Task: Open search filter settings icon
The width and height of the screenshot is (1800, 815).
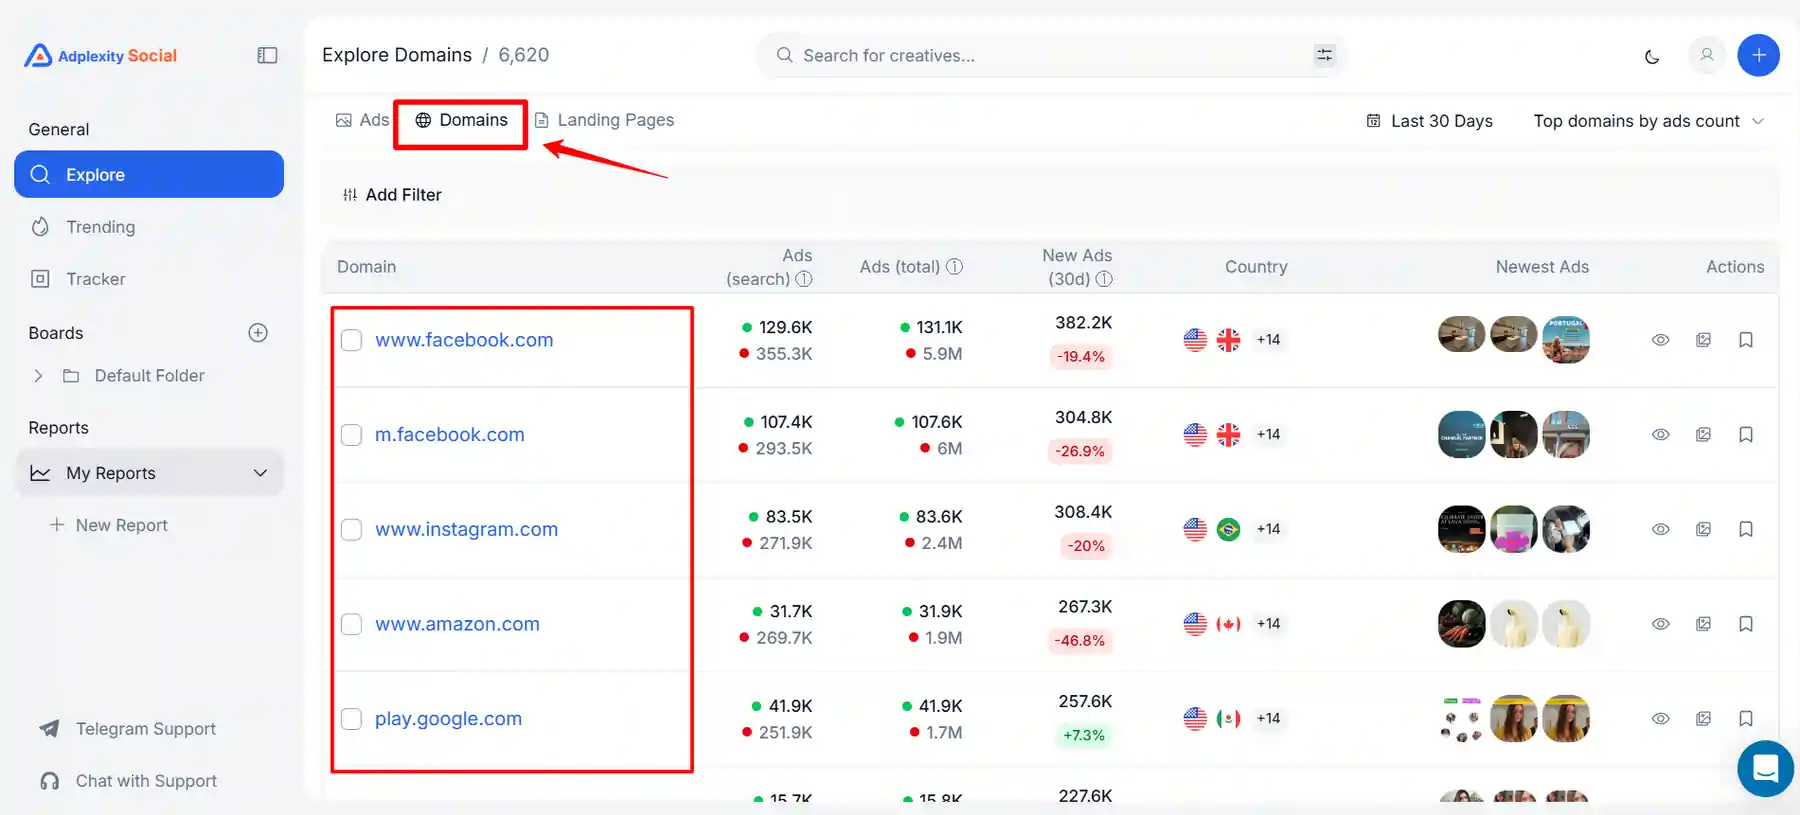Action: pos(1324,55)
